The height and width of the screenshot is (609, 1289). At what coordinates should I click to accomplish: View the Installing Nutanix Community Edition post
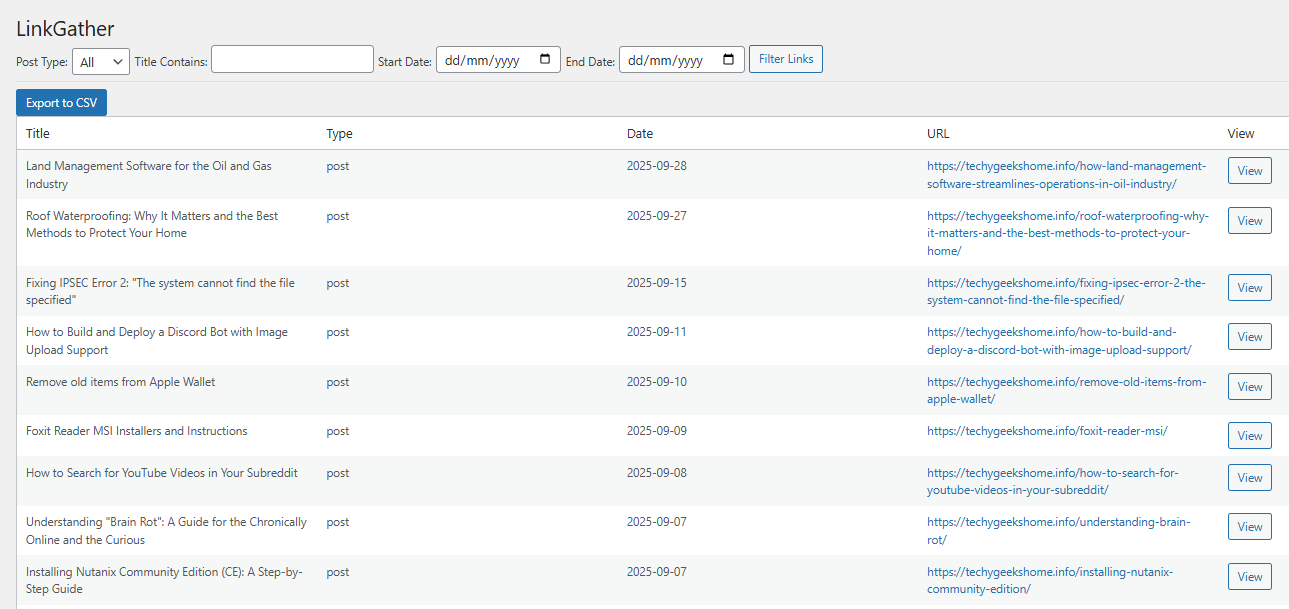click(1249, 576)
